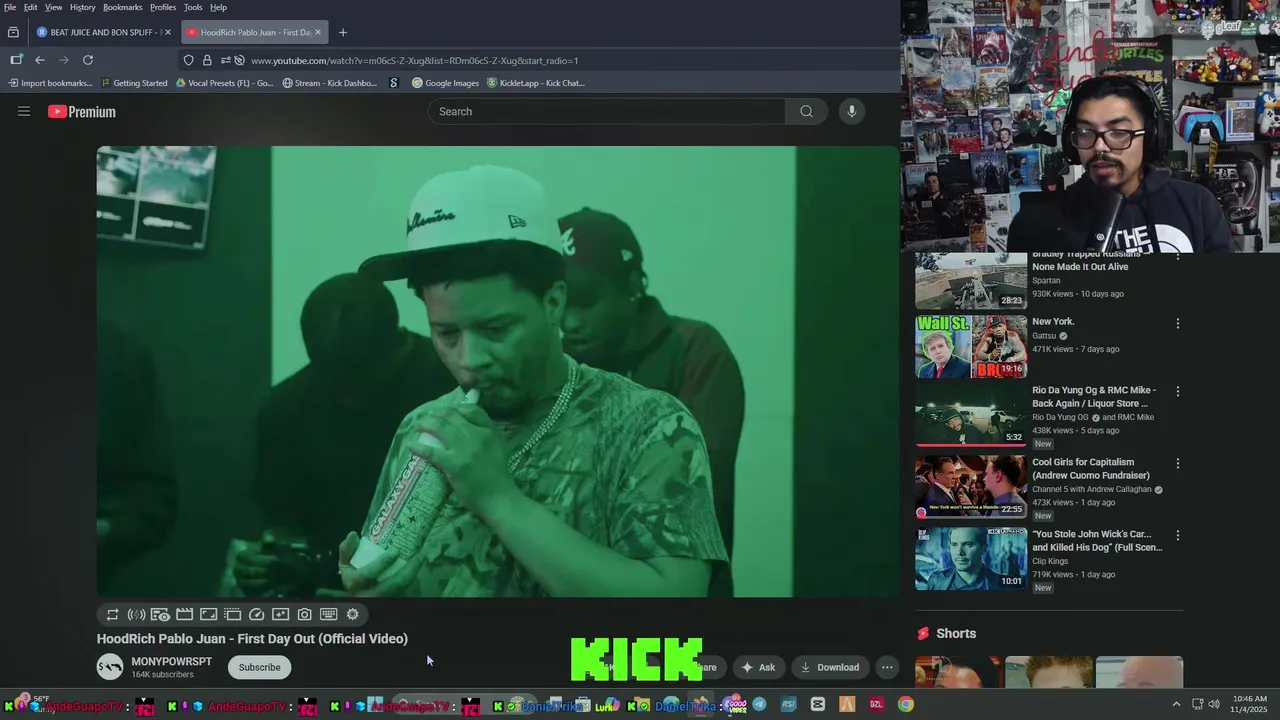Open Kicklet.app bookmark
The image size is (1280, 720).
click(x=536, y=83)
